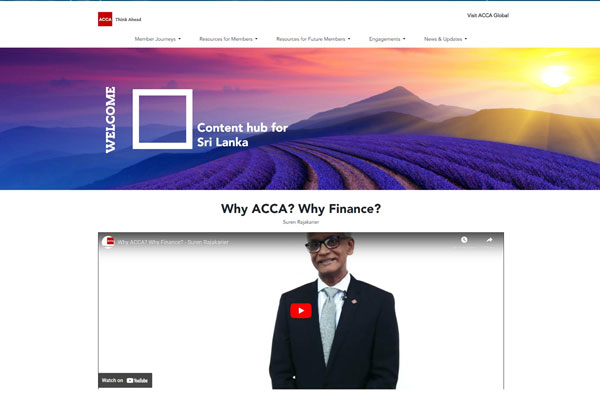Click the red ACCA logo
The width and height of the screenshot is (600, 400).
click(105, 19)
